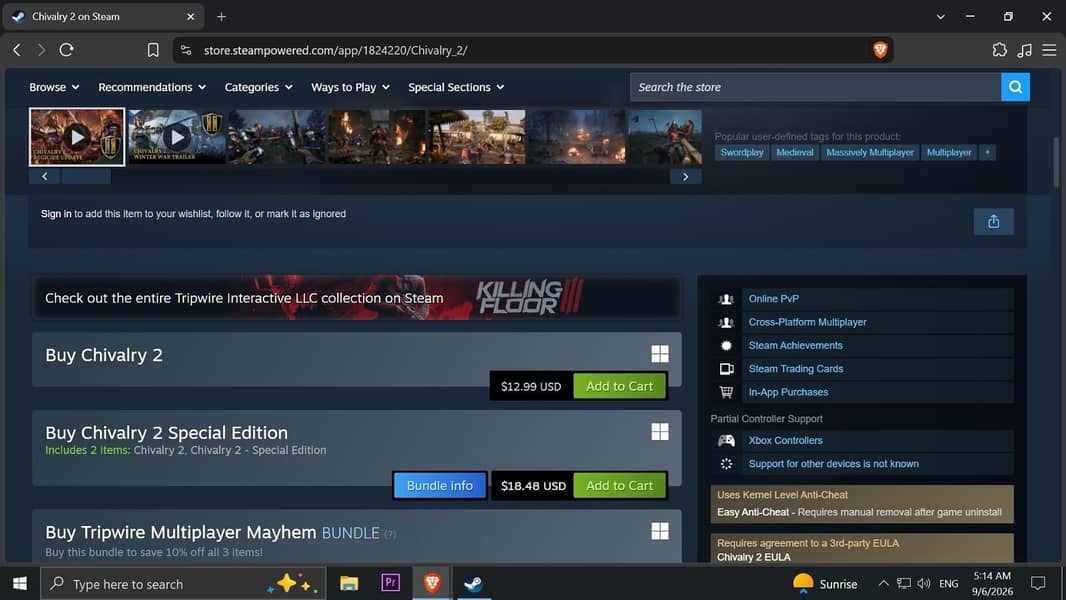Open the Cross-Platform Multiplayer link

click(807, 322)
